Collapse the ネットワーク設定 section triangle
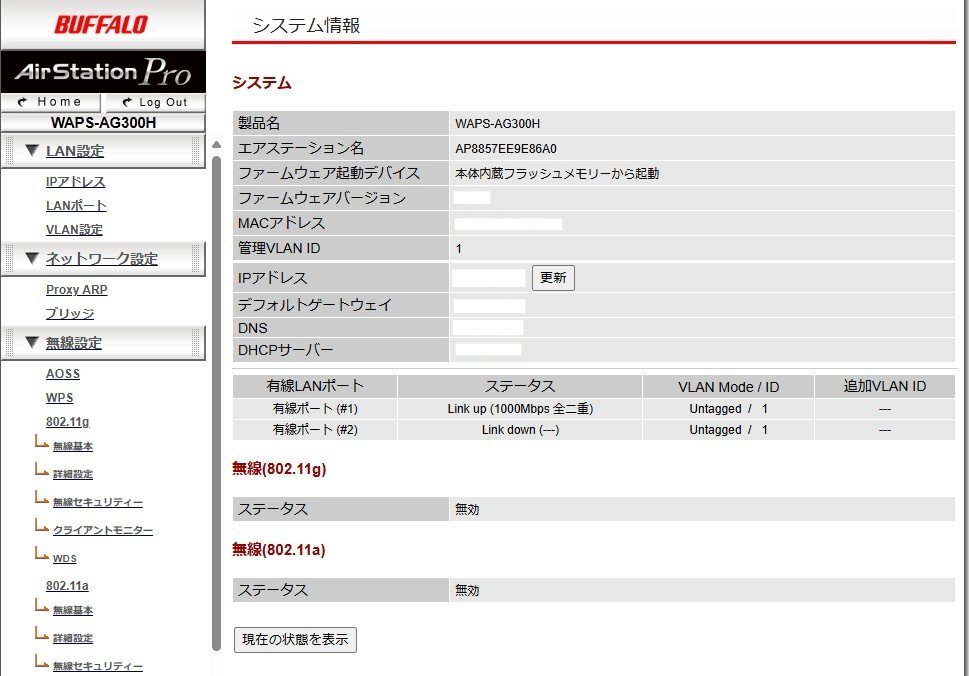 pos(32,258)
